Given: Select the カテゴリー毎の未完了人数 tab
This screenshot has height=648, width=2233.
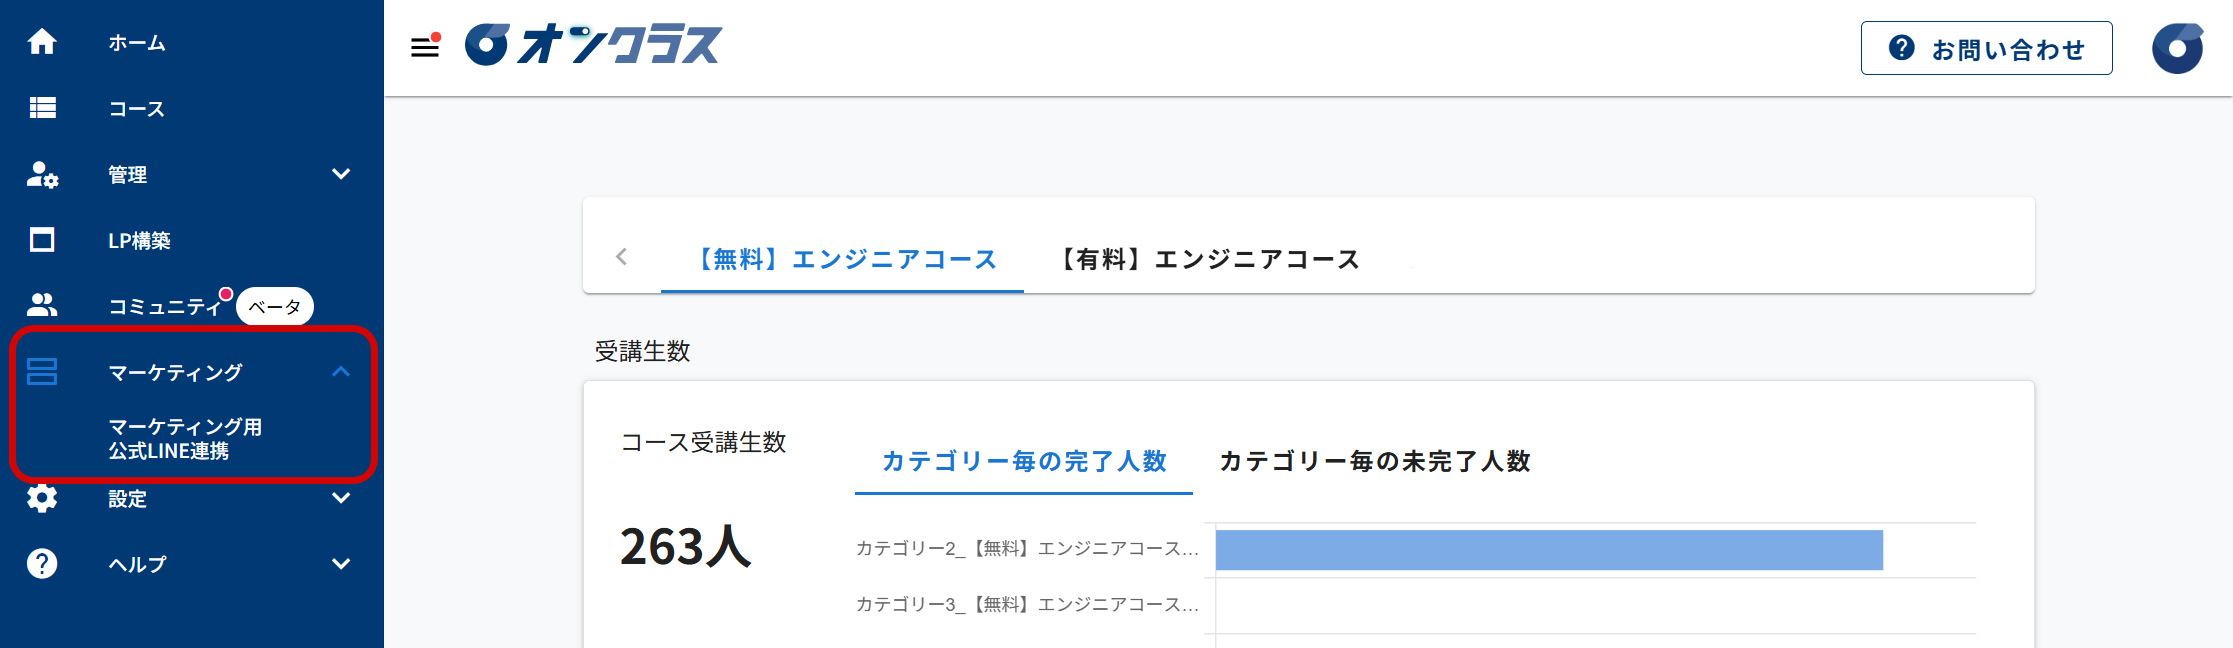Looking at the screenshot, I should point(1374,462).
